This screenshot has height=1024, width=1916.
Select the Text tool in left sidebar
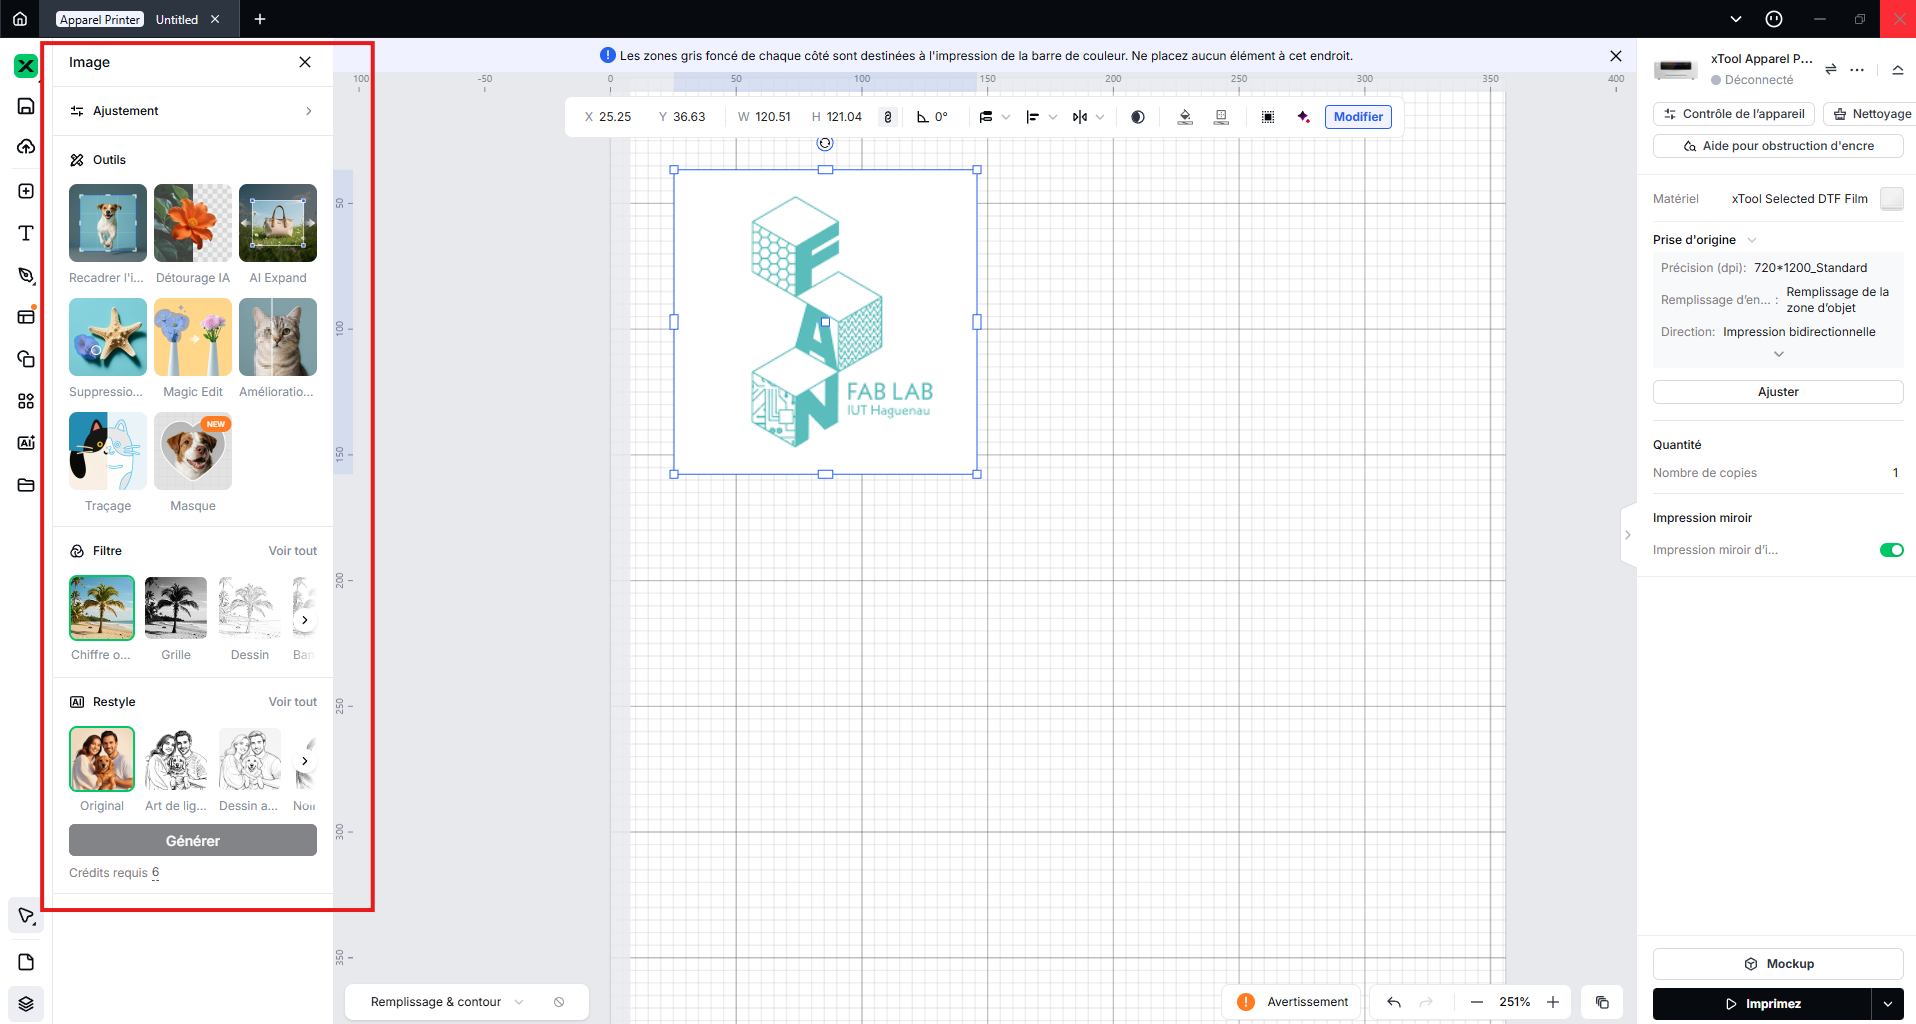click(26, 233)
